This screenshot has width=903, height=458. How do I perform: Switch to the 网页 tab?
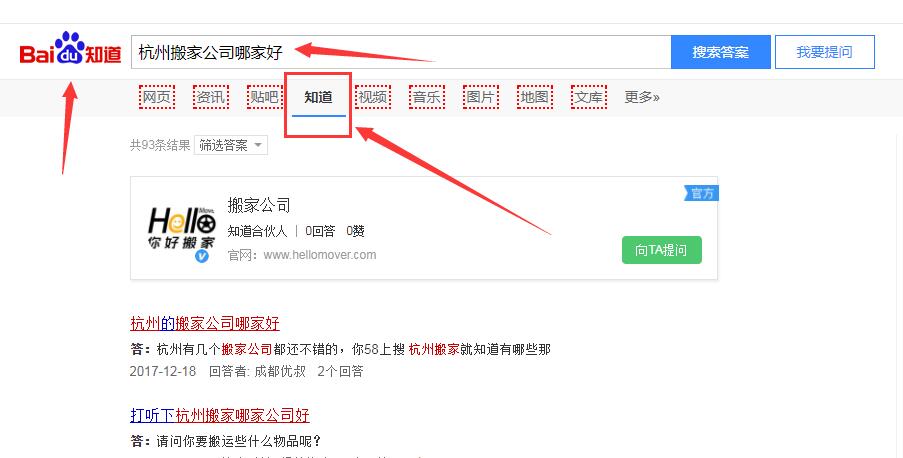click(x=156, y=97)
